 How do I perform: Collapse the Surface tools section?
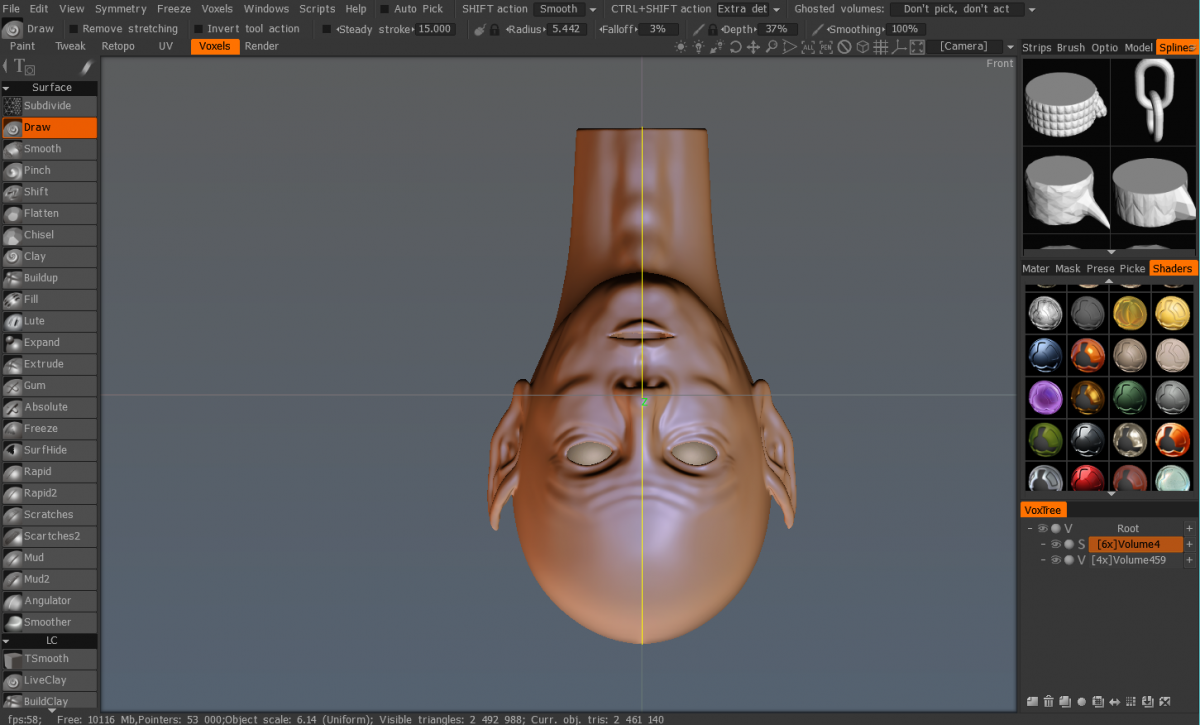pyautogui.click(x=7, y=88)
